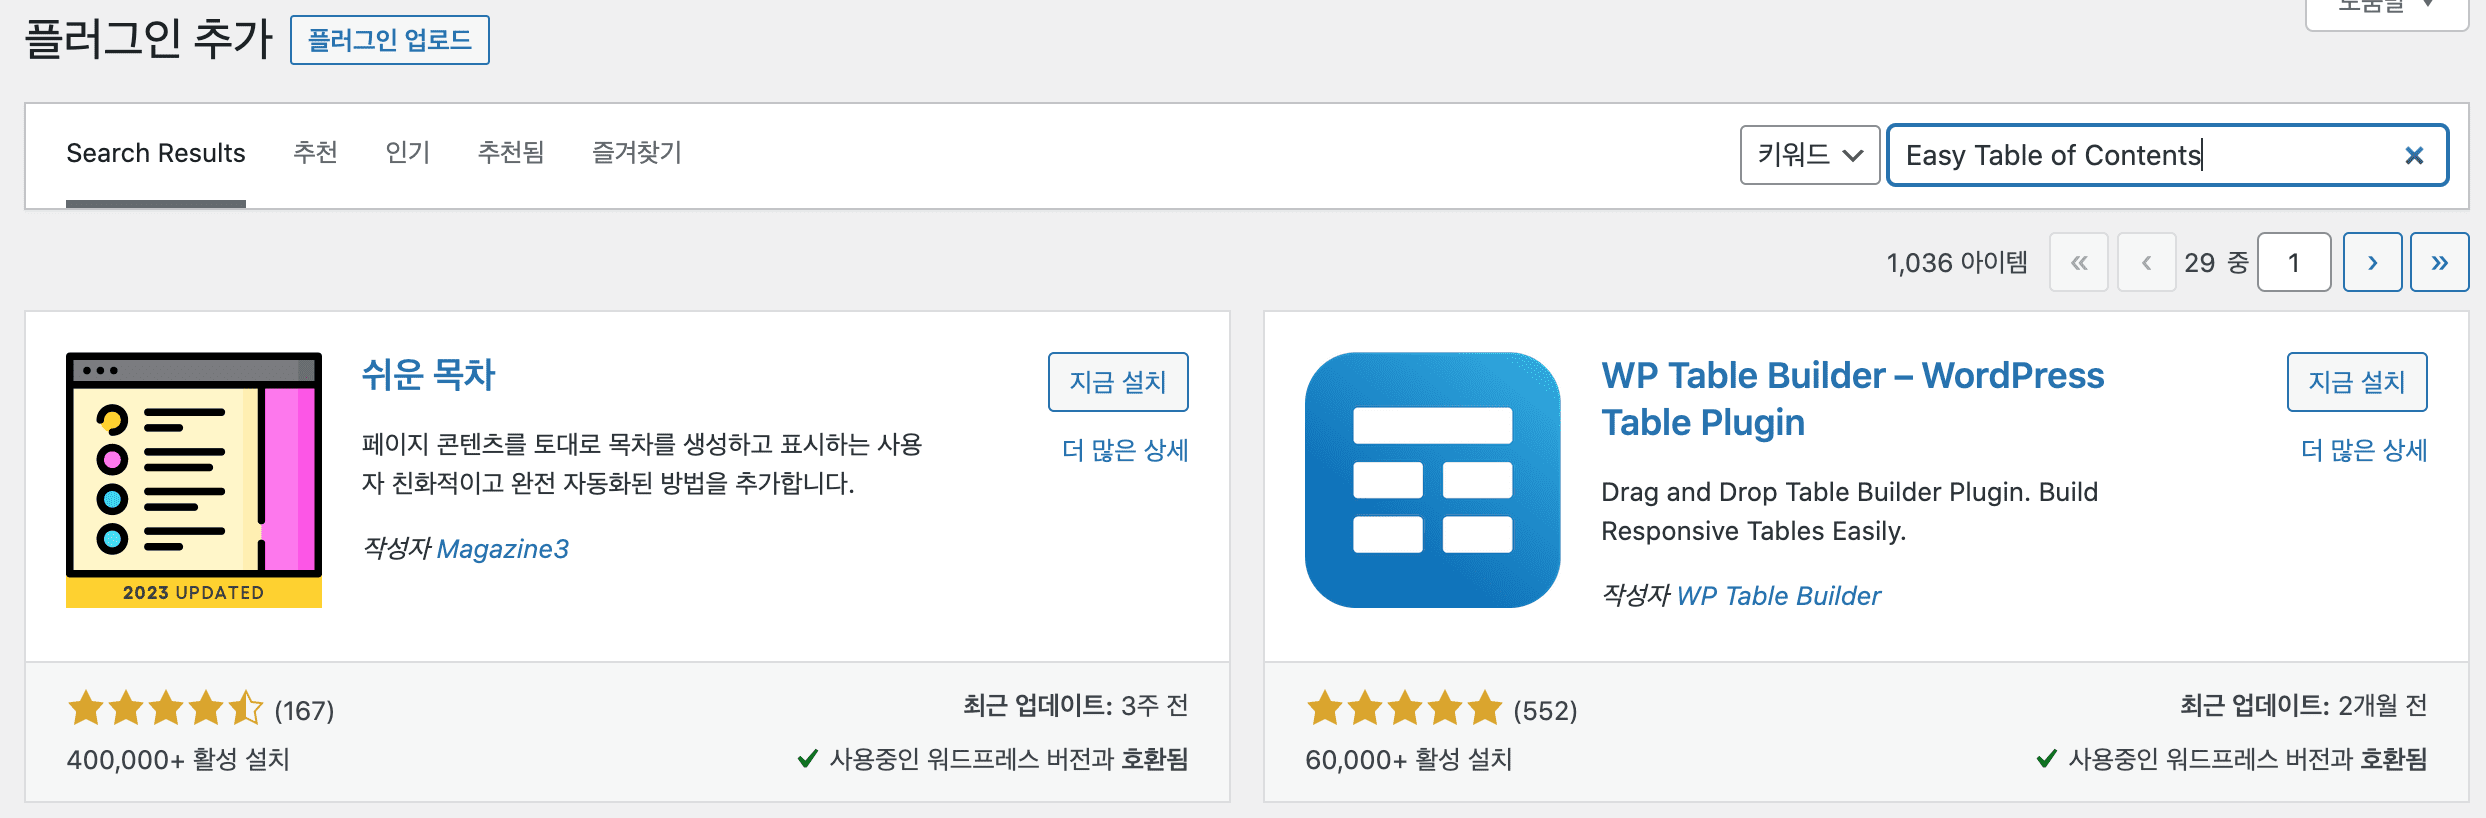The image size is (2486, 818).
Task: Click the 1,036 아이템 count text
Action: coord(1957,263)
